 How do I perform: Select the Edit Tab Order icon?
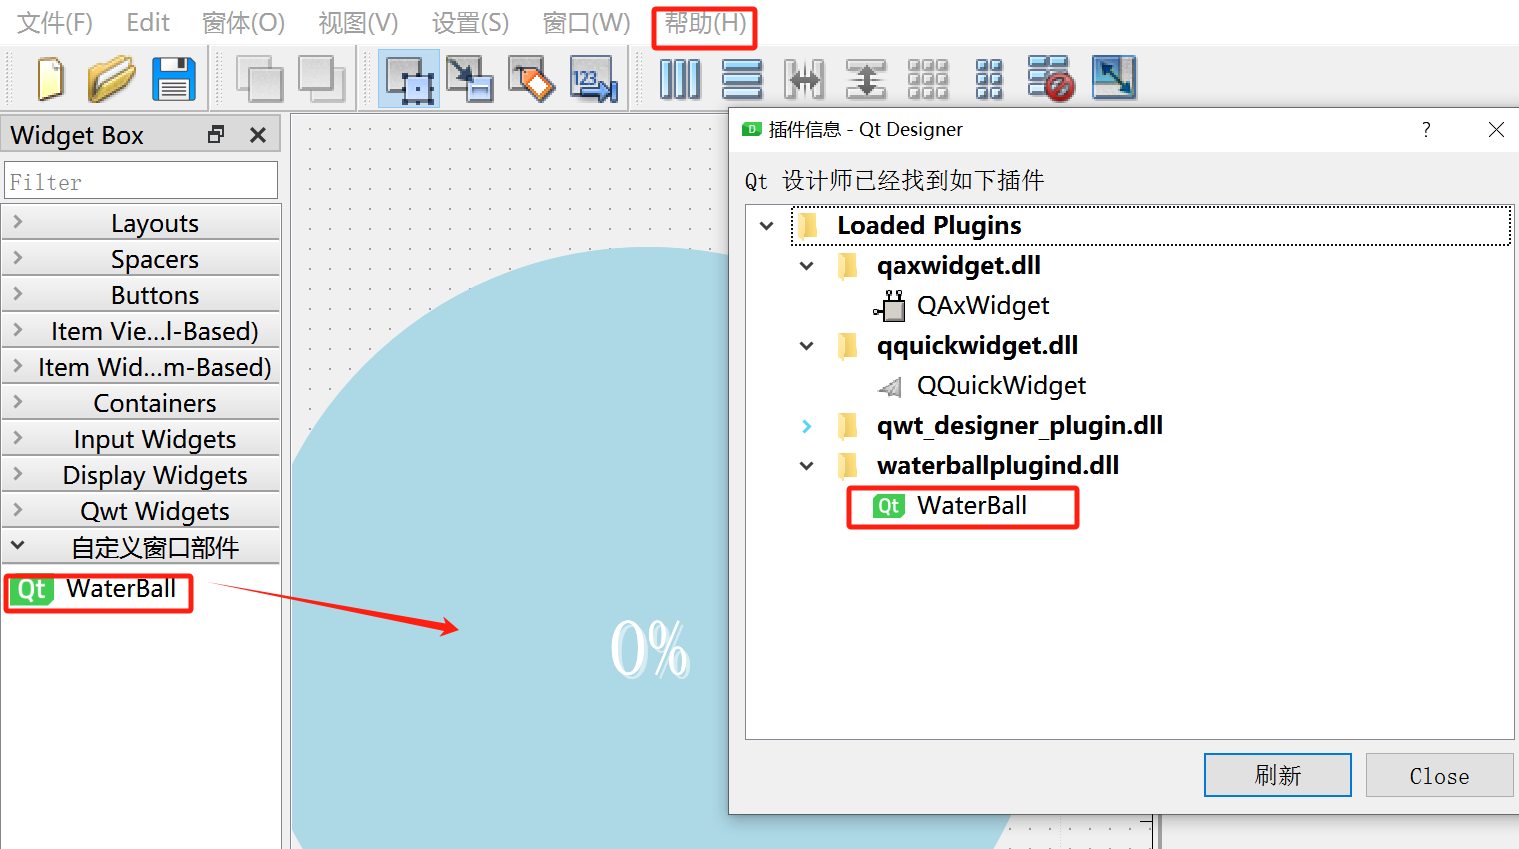[594, 79]
